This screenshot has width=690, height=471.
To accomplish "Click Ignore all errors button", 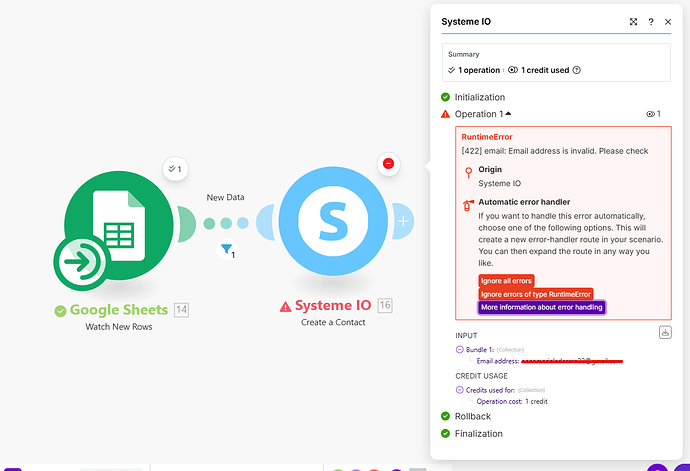I will coord(506,281).
